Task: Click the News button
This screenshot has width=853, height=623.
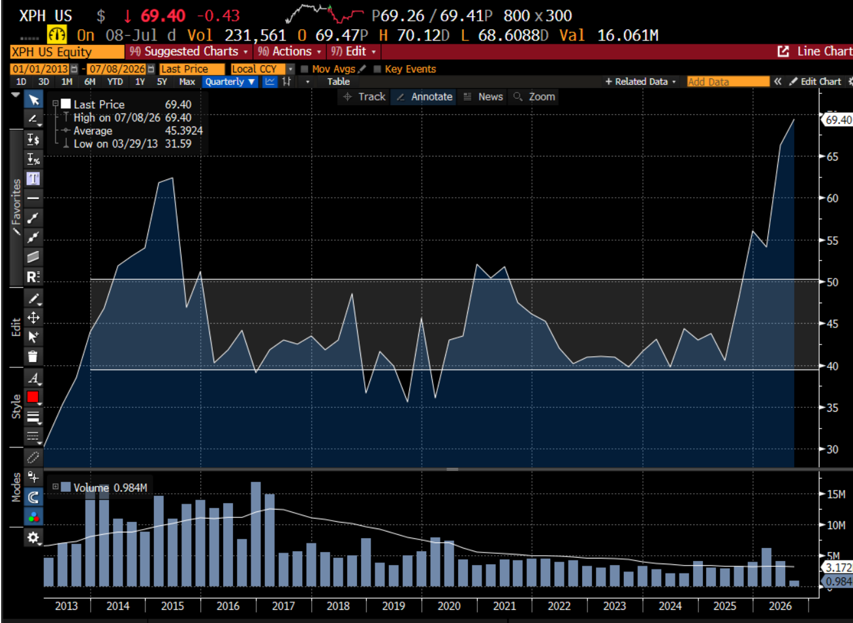Action: tap(484, 97)
